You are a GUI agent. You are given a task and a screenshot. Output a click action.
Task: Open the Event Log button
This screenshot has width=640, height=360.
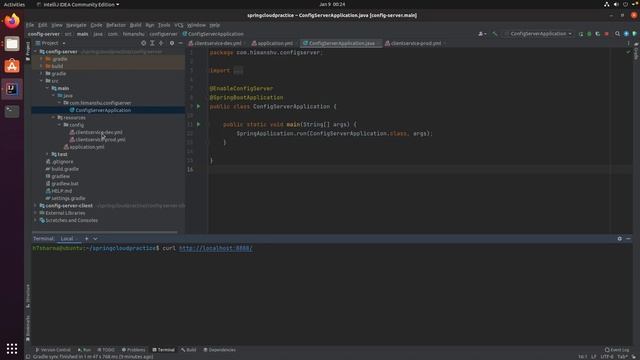click(x=617, y=350)
